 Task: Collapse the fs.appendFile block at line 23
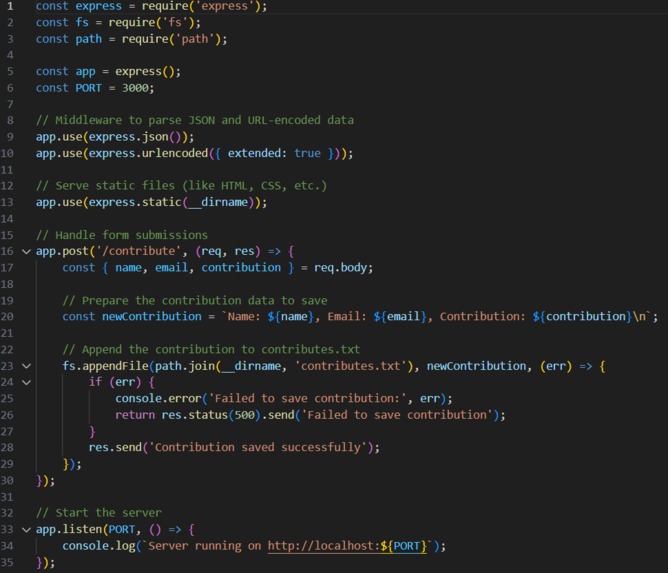26,366
